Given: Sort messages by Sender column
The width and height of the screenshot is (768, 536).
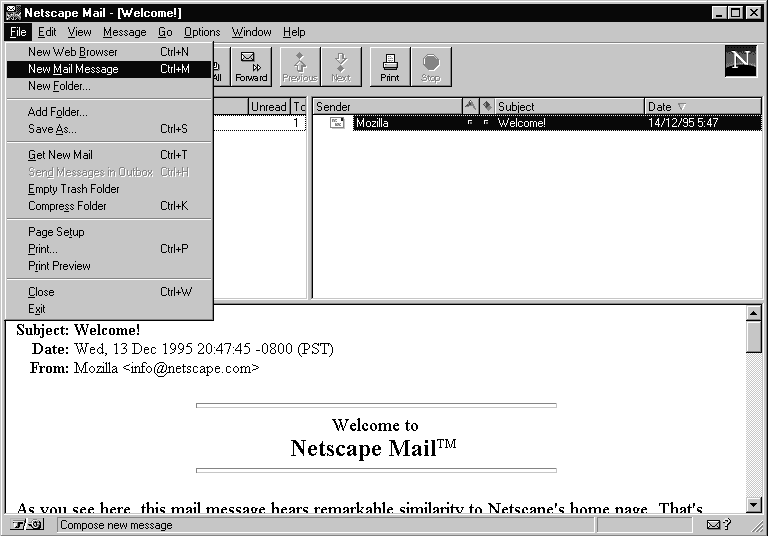Looking at the screenshot, I should point(387,106).
